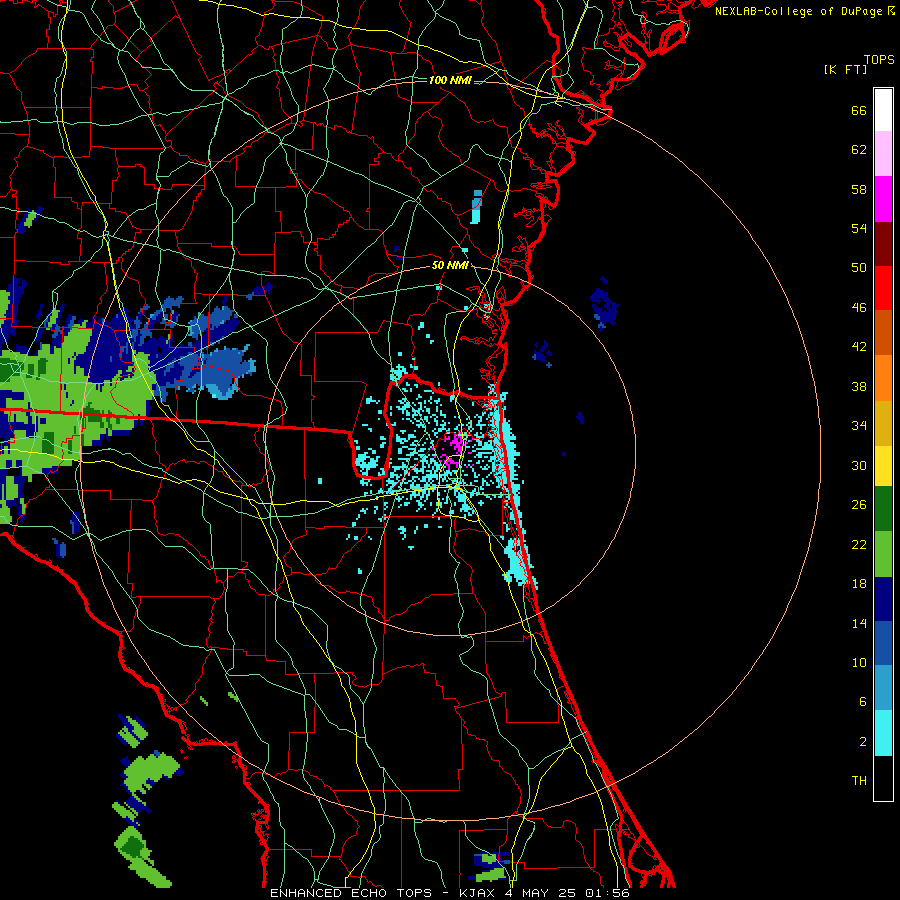Image resolution: width=900 pixels, height=900 pixels.
Task: Click the yellow legend swatch
Action: [883, 465]
